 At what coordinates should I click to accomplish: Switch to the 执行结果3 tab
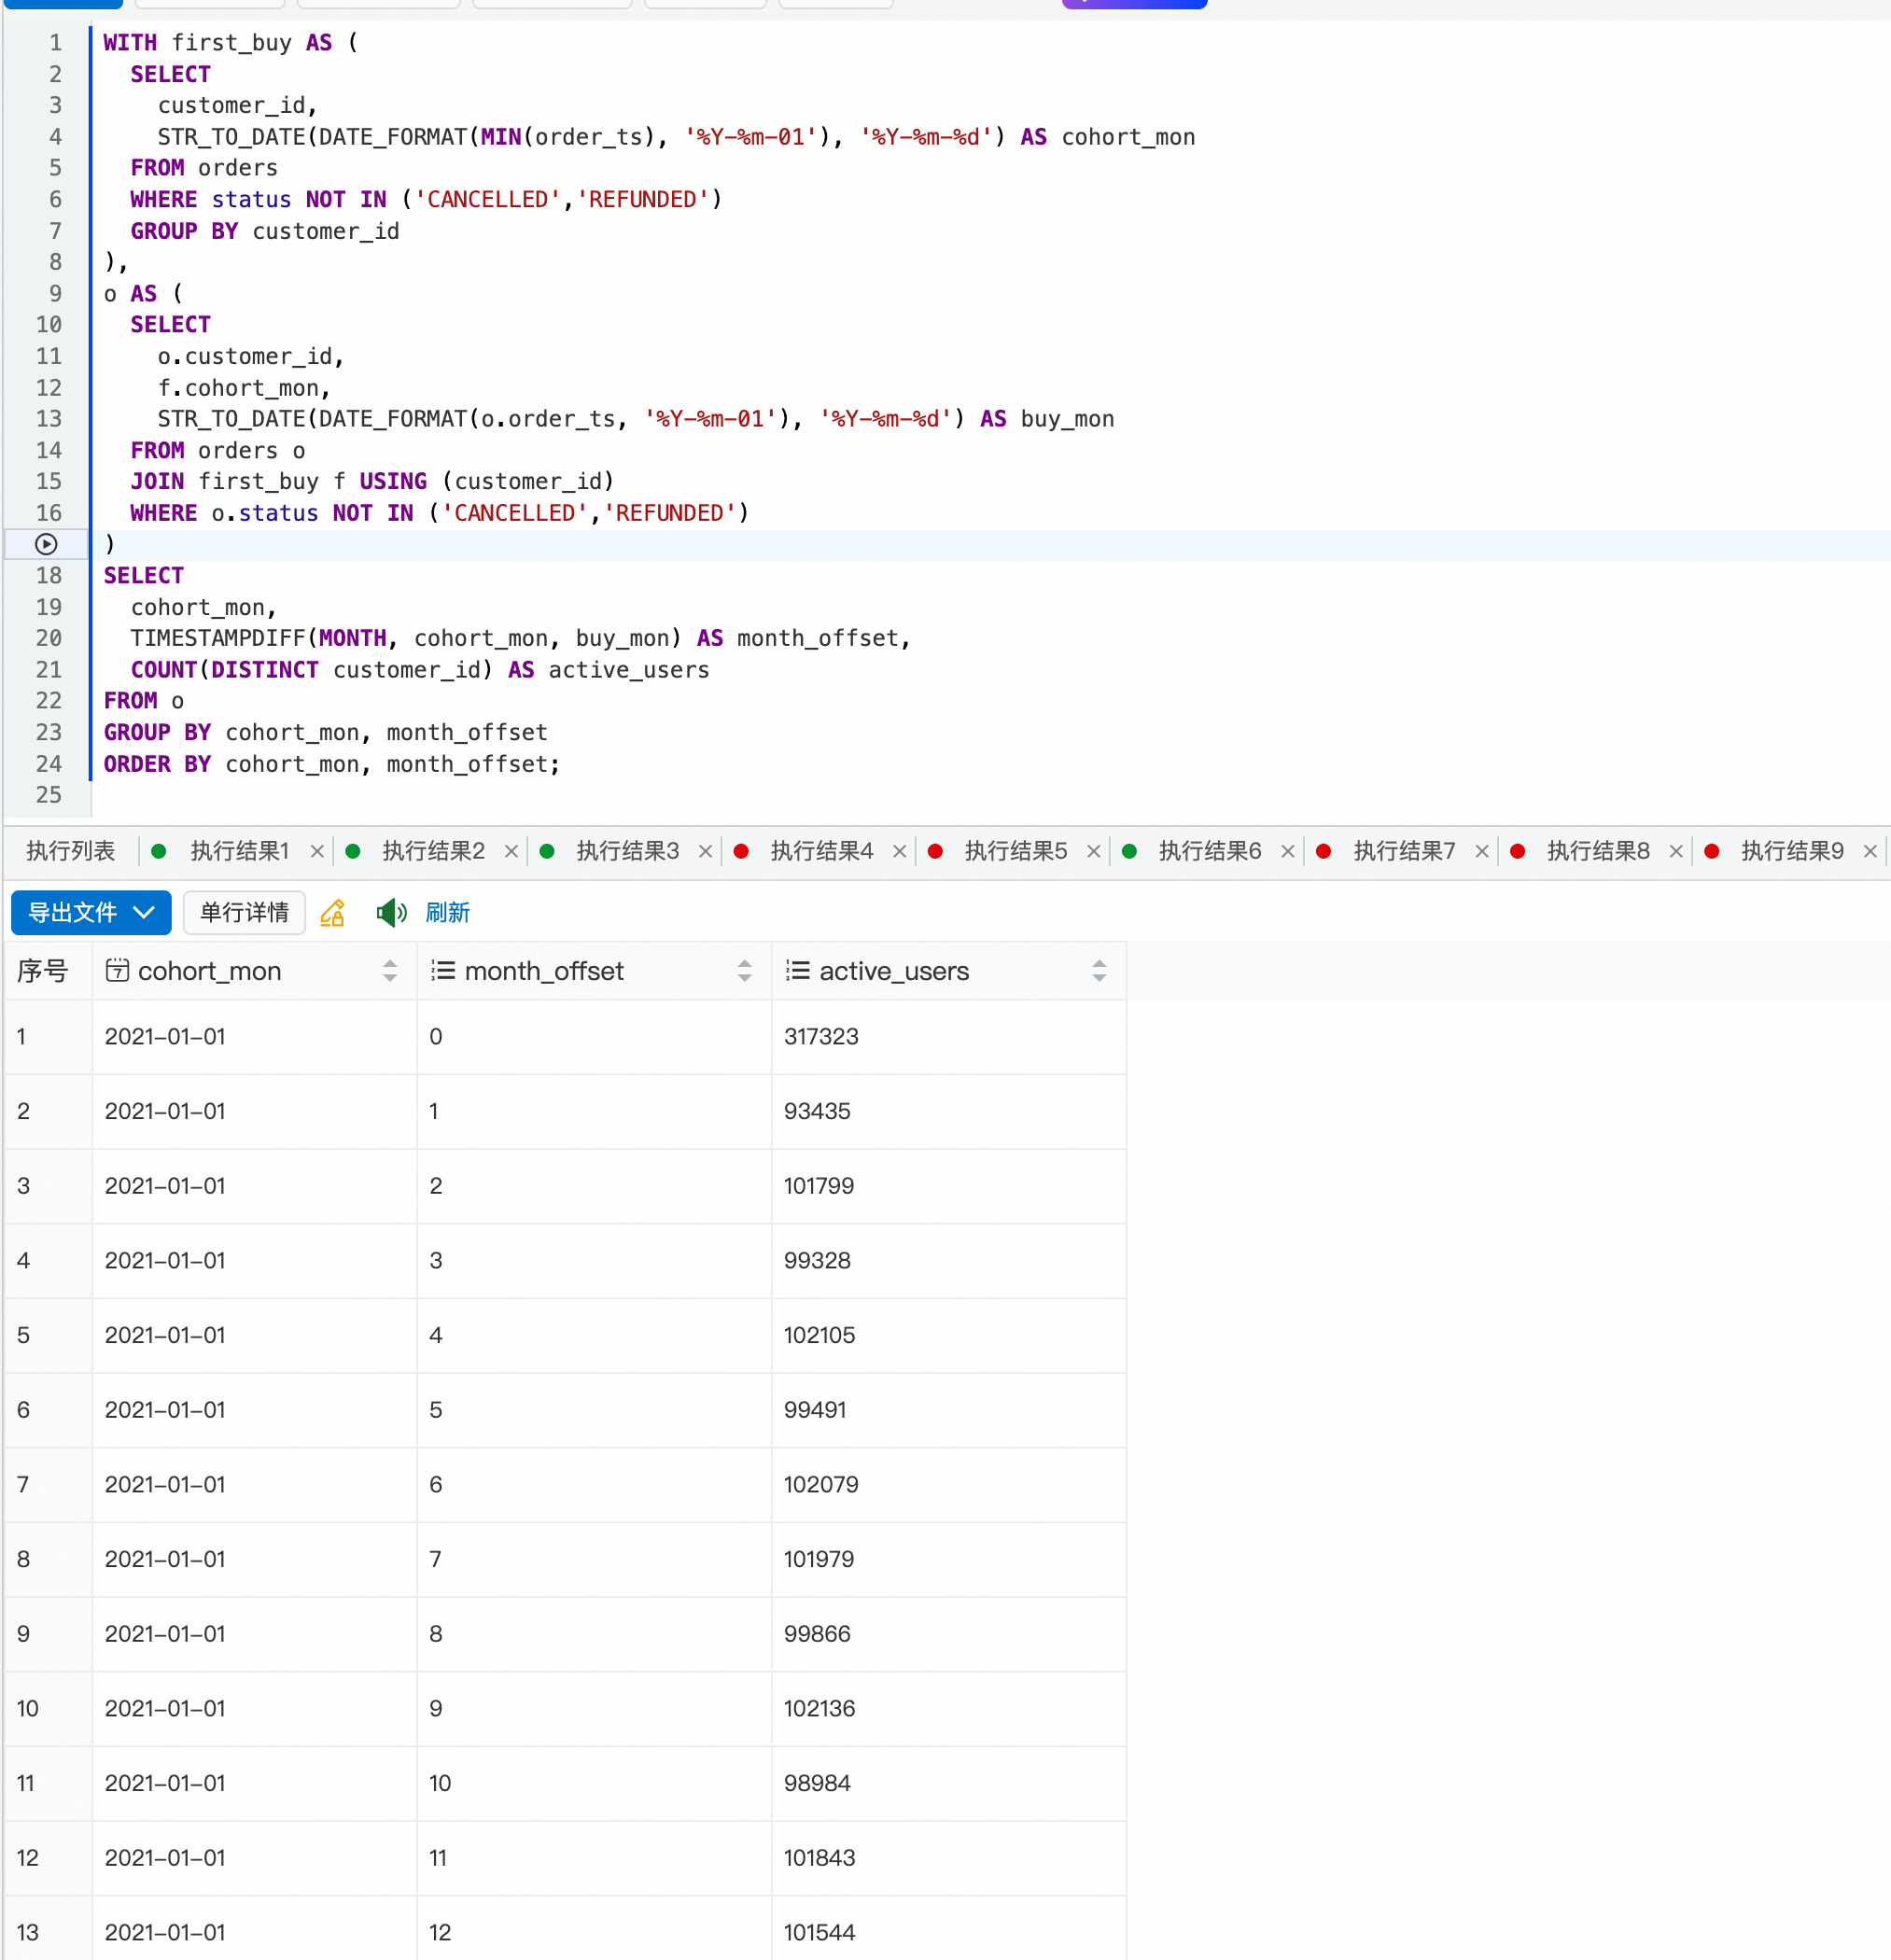[x=627, y=851]
